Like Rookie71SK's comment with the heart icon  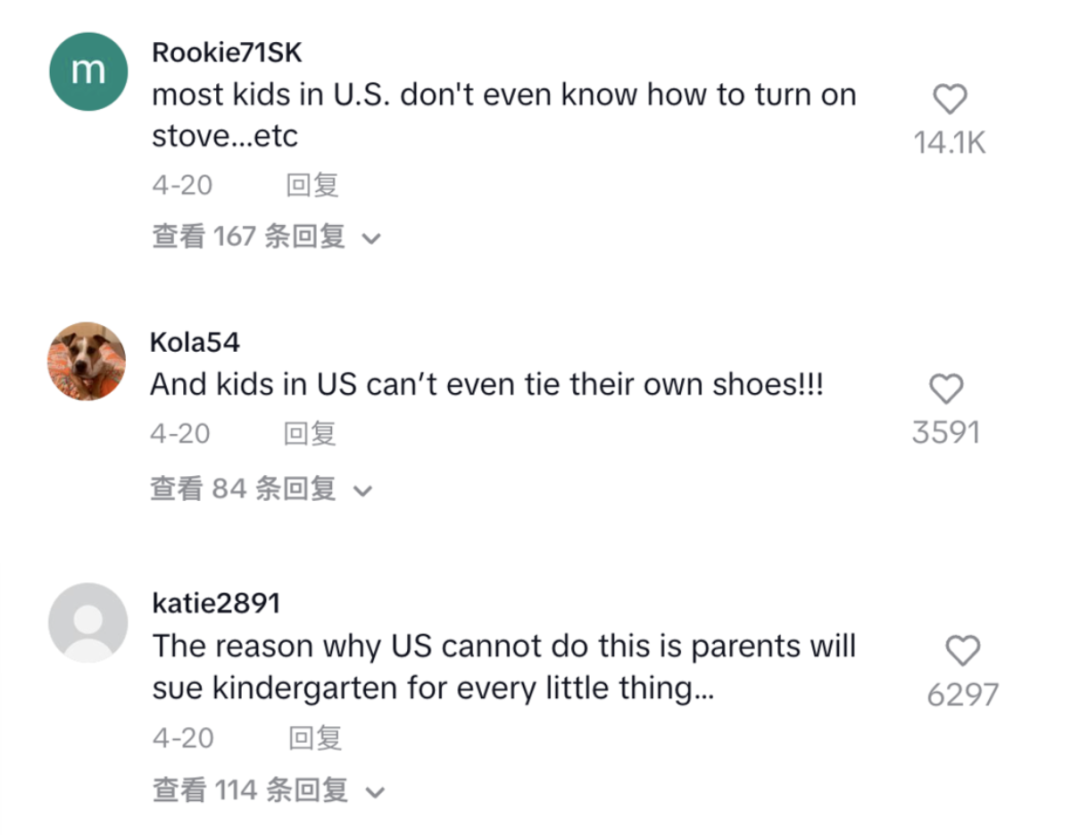949,100
